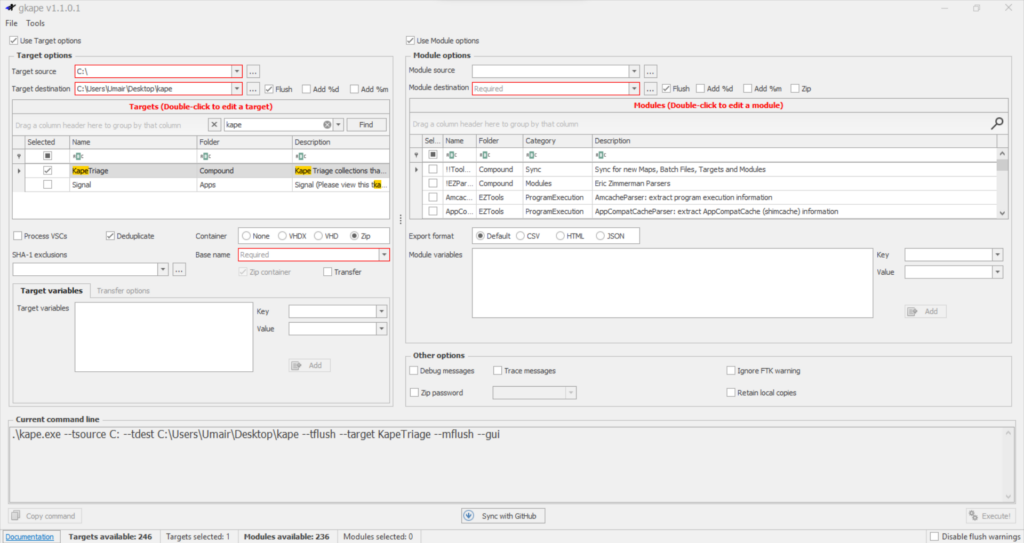Enable Debug messages

[x=413, y=370]
